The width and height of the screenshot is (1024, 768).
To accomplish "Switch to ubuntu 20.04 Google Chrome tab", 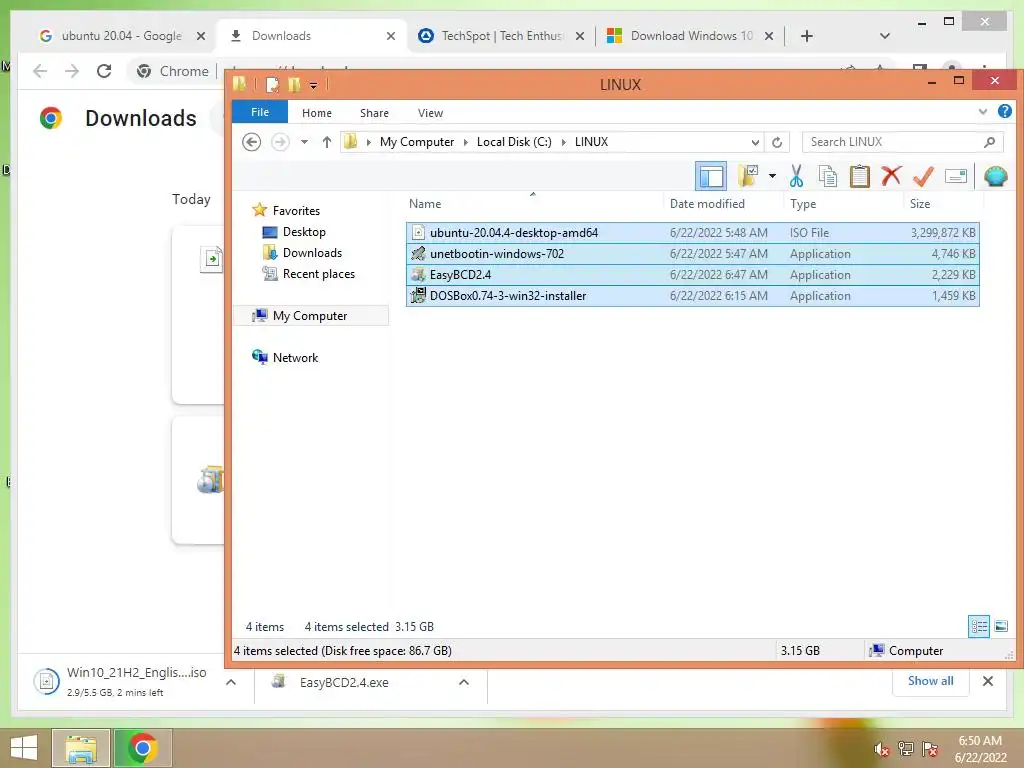I will (121, 36).
